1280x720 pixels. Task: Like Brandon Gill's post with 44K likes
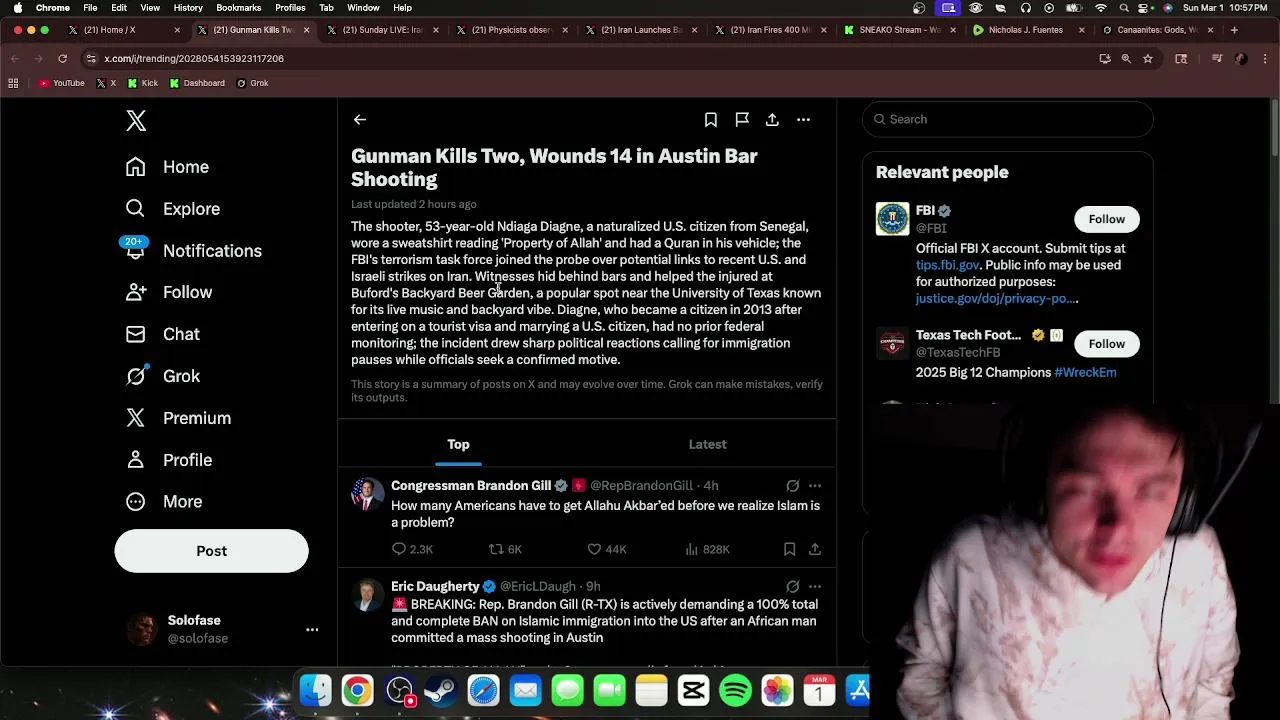[607, 549]
